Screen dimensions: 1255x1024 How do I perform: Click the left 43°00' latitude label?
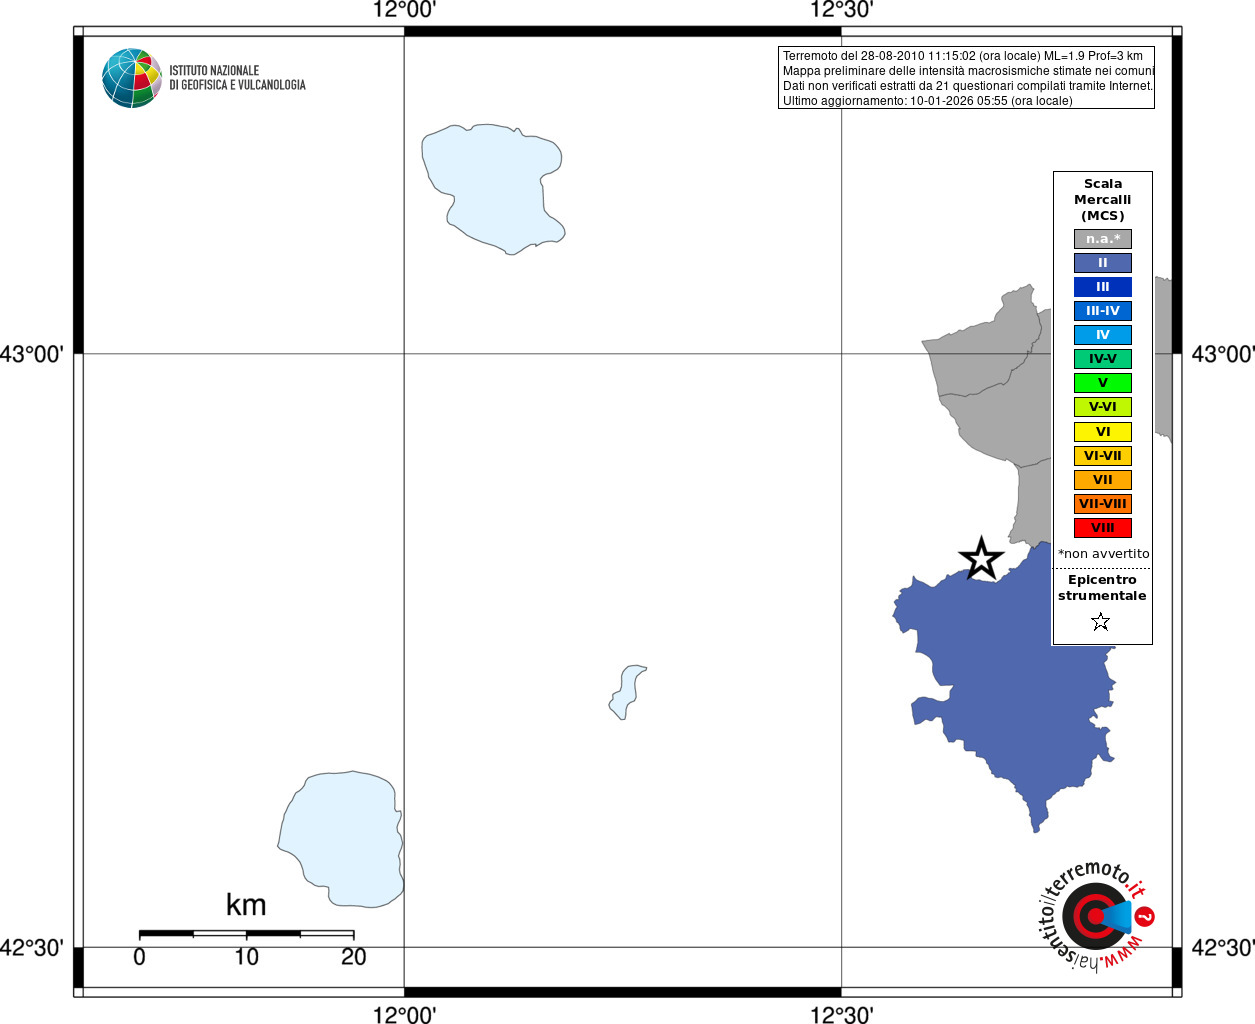point(32,354)
